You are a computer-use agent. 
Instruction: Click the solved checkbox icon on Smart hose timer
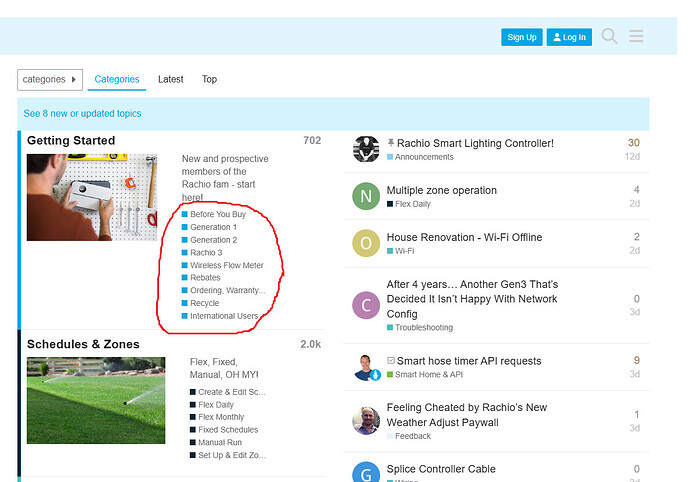391,361
